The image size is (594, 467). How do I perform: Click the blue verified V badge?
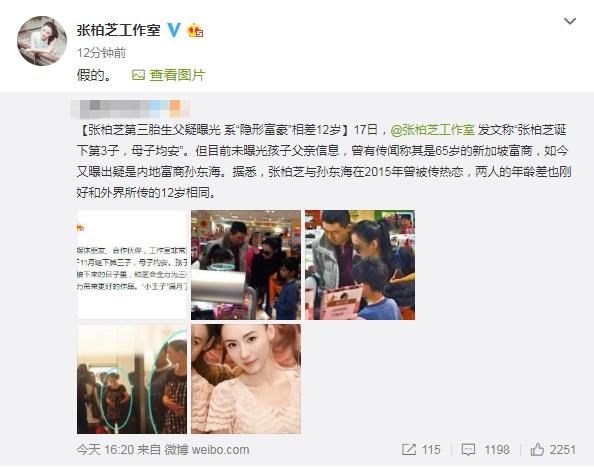[174, 30]
